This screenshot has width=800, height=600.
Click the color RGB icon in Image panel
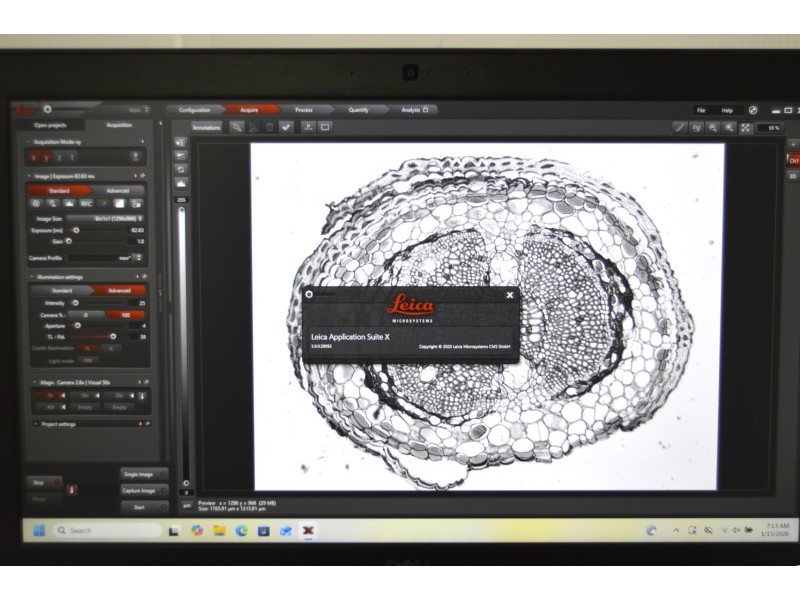point(103,204)
